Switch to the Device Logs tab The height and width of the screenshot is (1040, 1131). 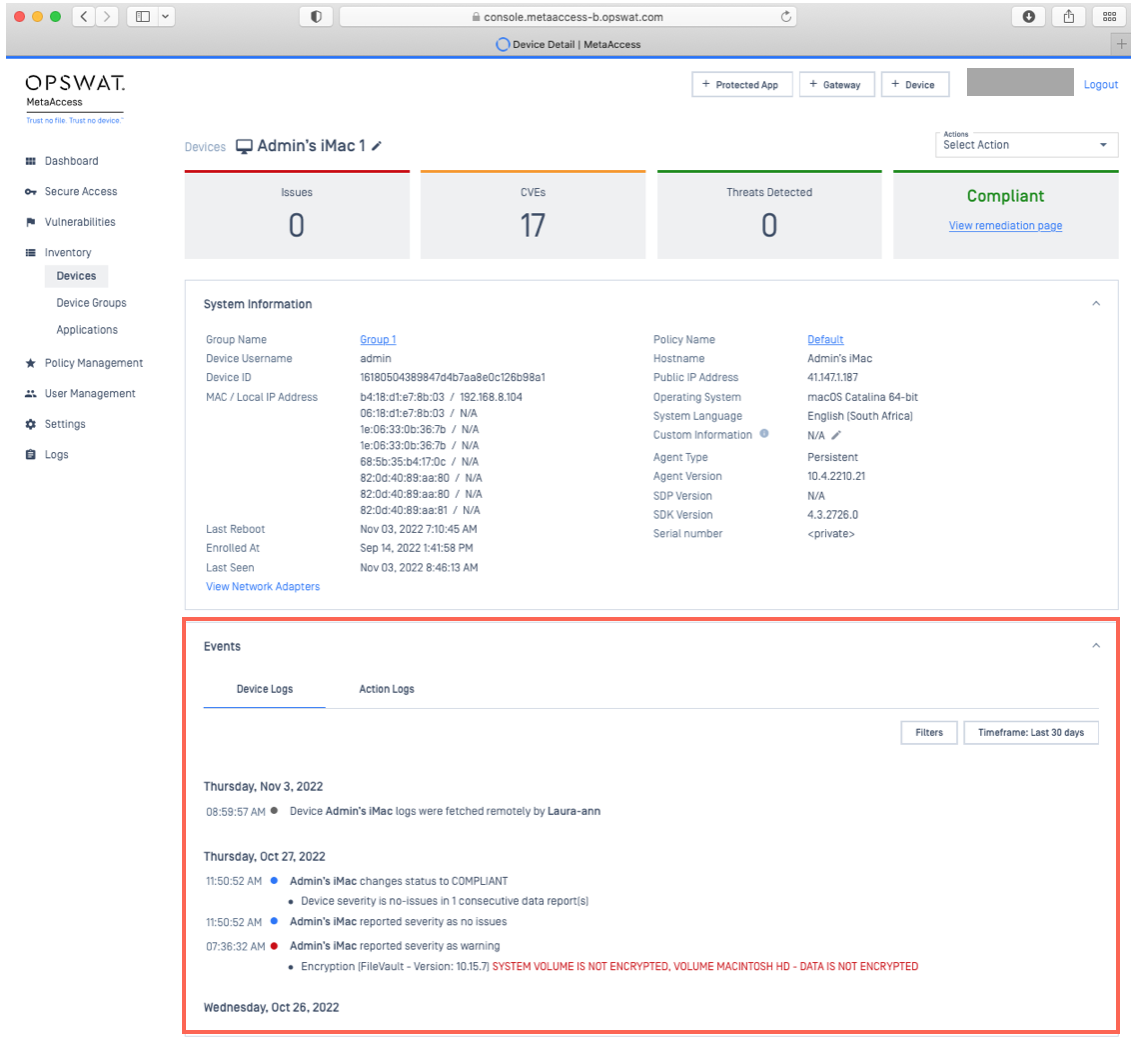[x=265, y=689]
